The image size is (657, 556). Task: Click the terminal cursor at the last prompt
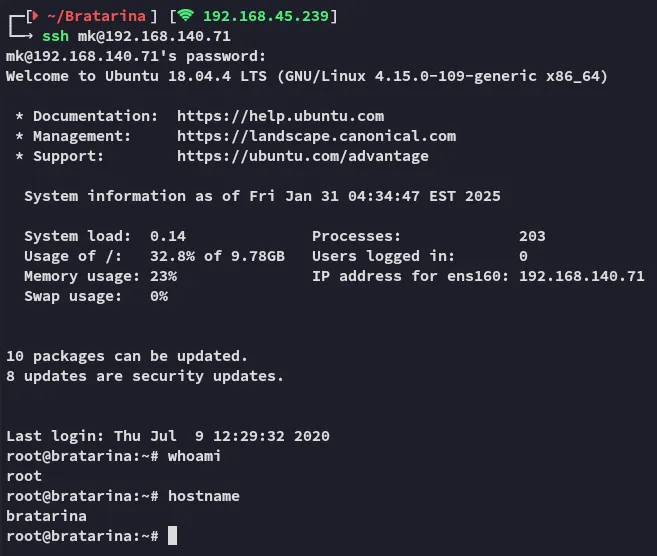point(172,536)
